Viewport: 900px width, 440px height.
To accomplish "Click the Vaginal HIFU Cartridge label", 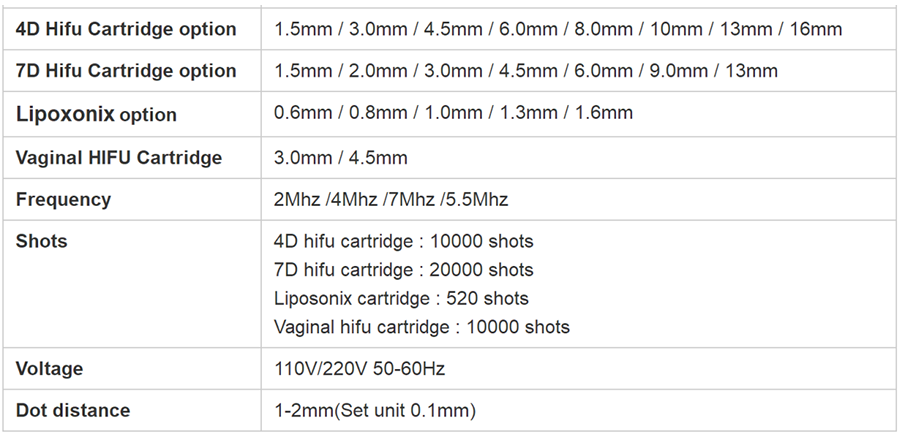I will click(119, 158).
